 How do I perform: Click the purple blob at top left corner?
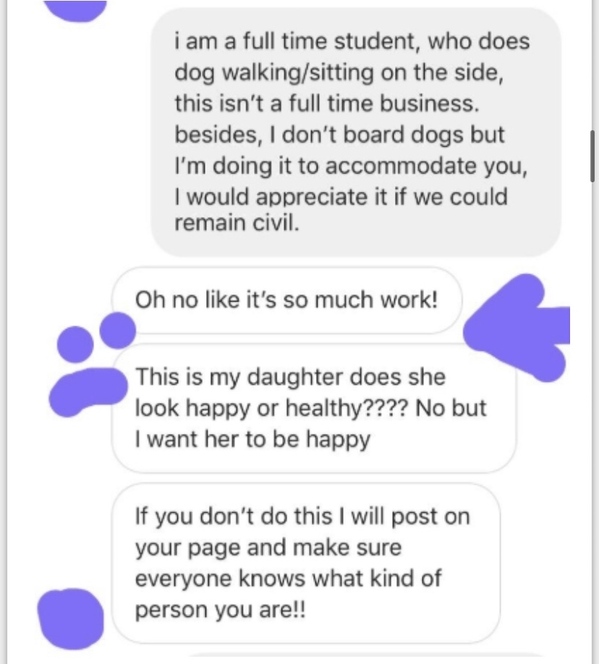[75, 10]
